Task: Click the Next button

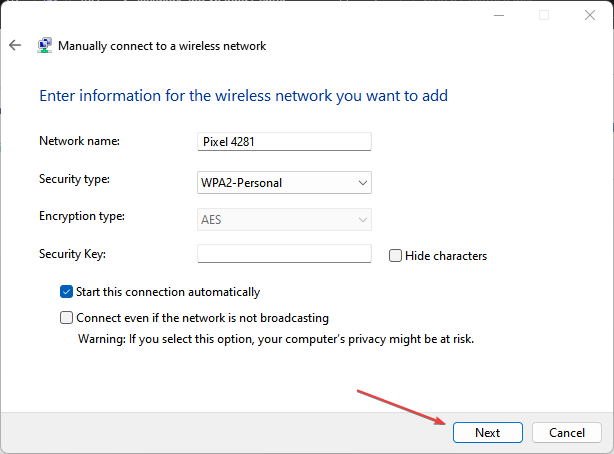Action: [487, 432]
